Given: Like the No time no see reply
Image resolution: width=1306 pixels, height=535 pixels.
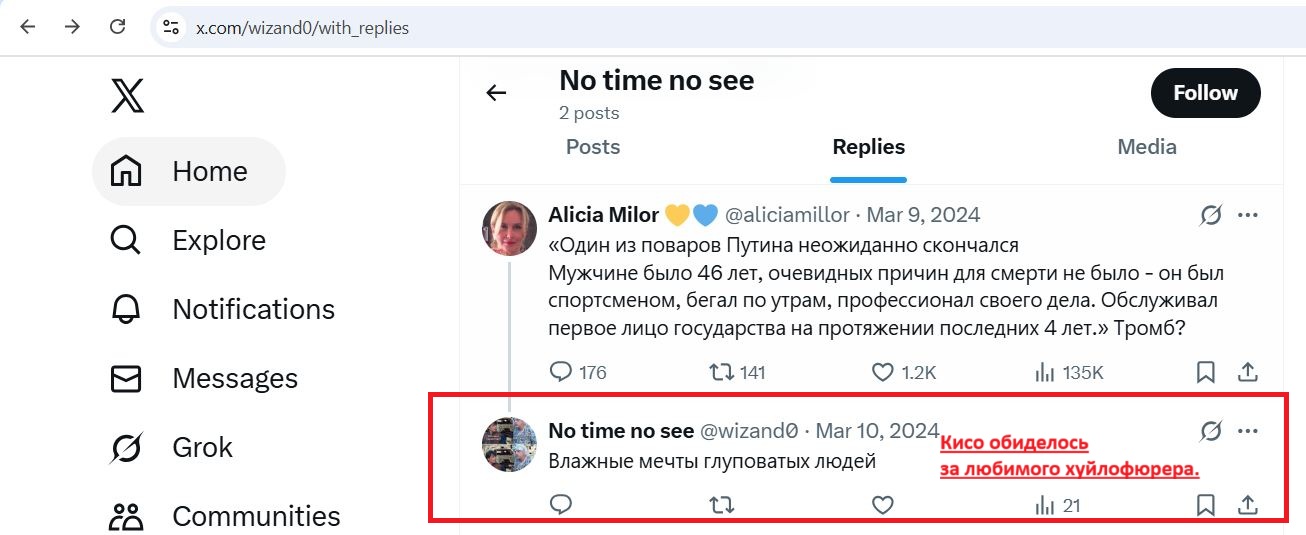Looking at the screenshot, I should (882, 506).
